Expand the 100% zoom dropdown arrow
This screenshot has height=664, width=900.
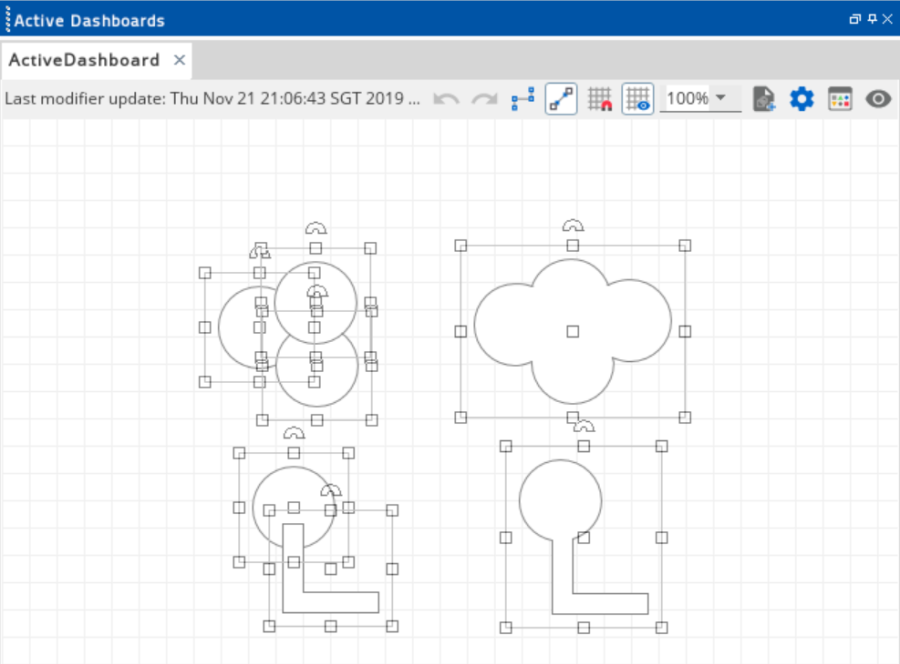click(x=720, y=98)
